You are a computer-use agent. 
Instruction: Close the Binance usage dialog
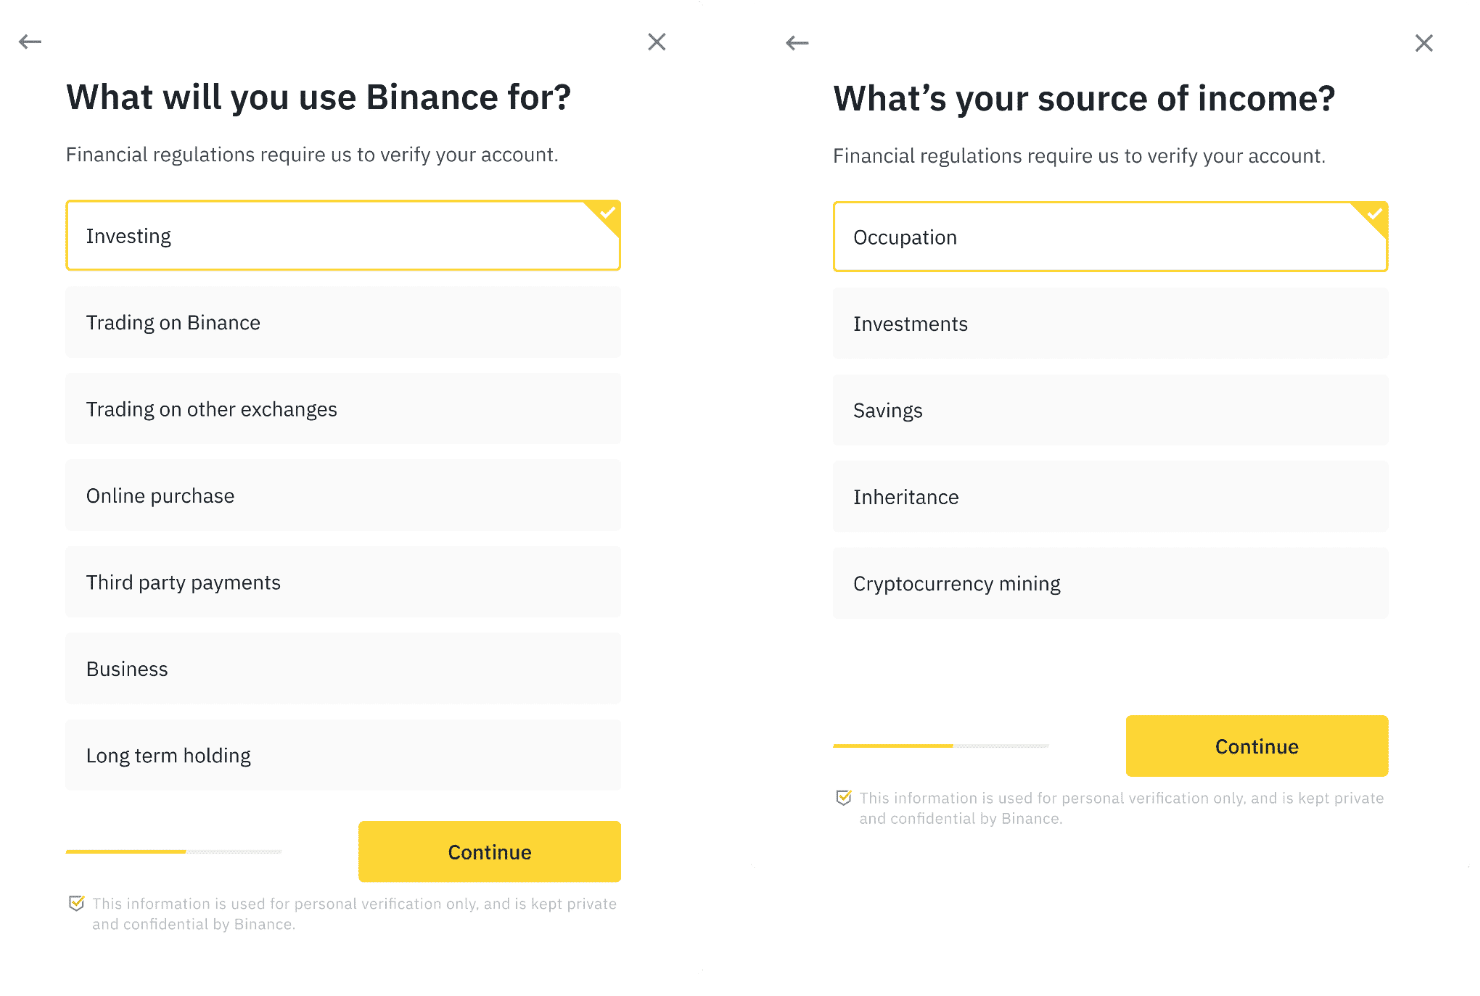point(657,41)
